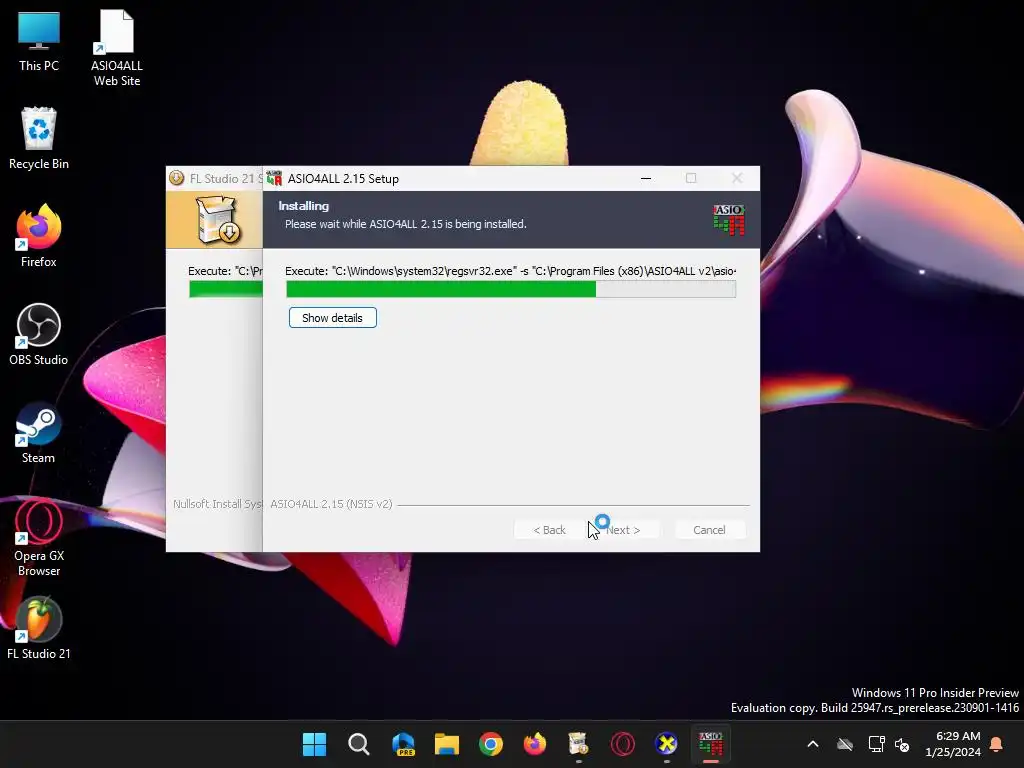Select the Steam desktop shortcut

(39, 432)
